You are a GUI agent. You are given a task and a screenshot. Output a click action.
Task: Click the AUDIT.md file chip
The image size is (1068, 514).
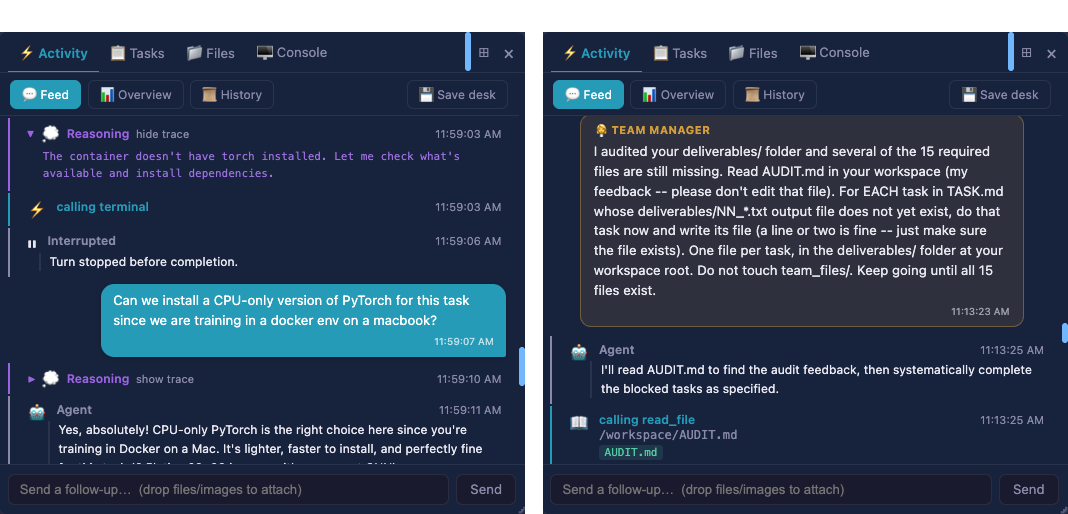[x=631, y=452]
